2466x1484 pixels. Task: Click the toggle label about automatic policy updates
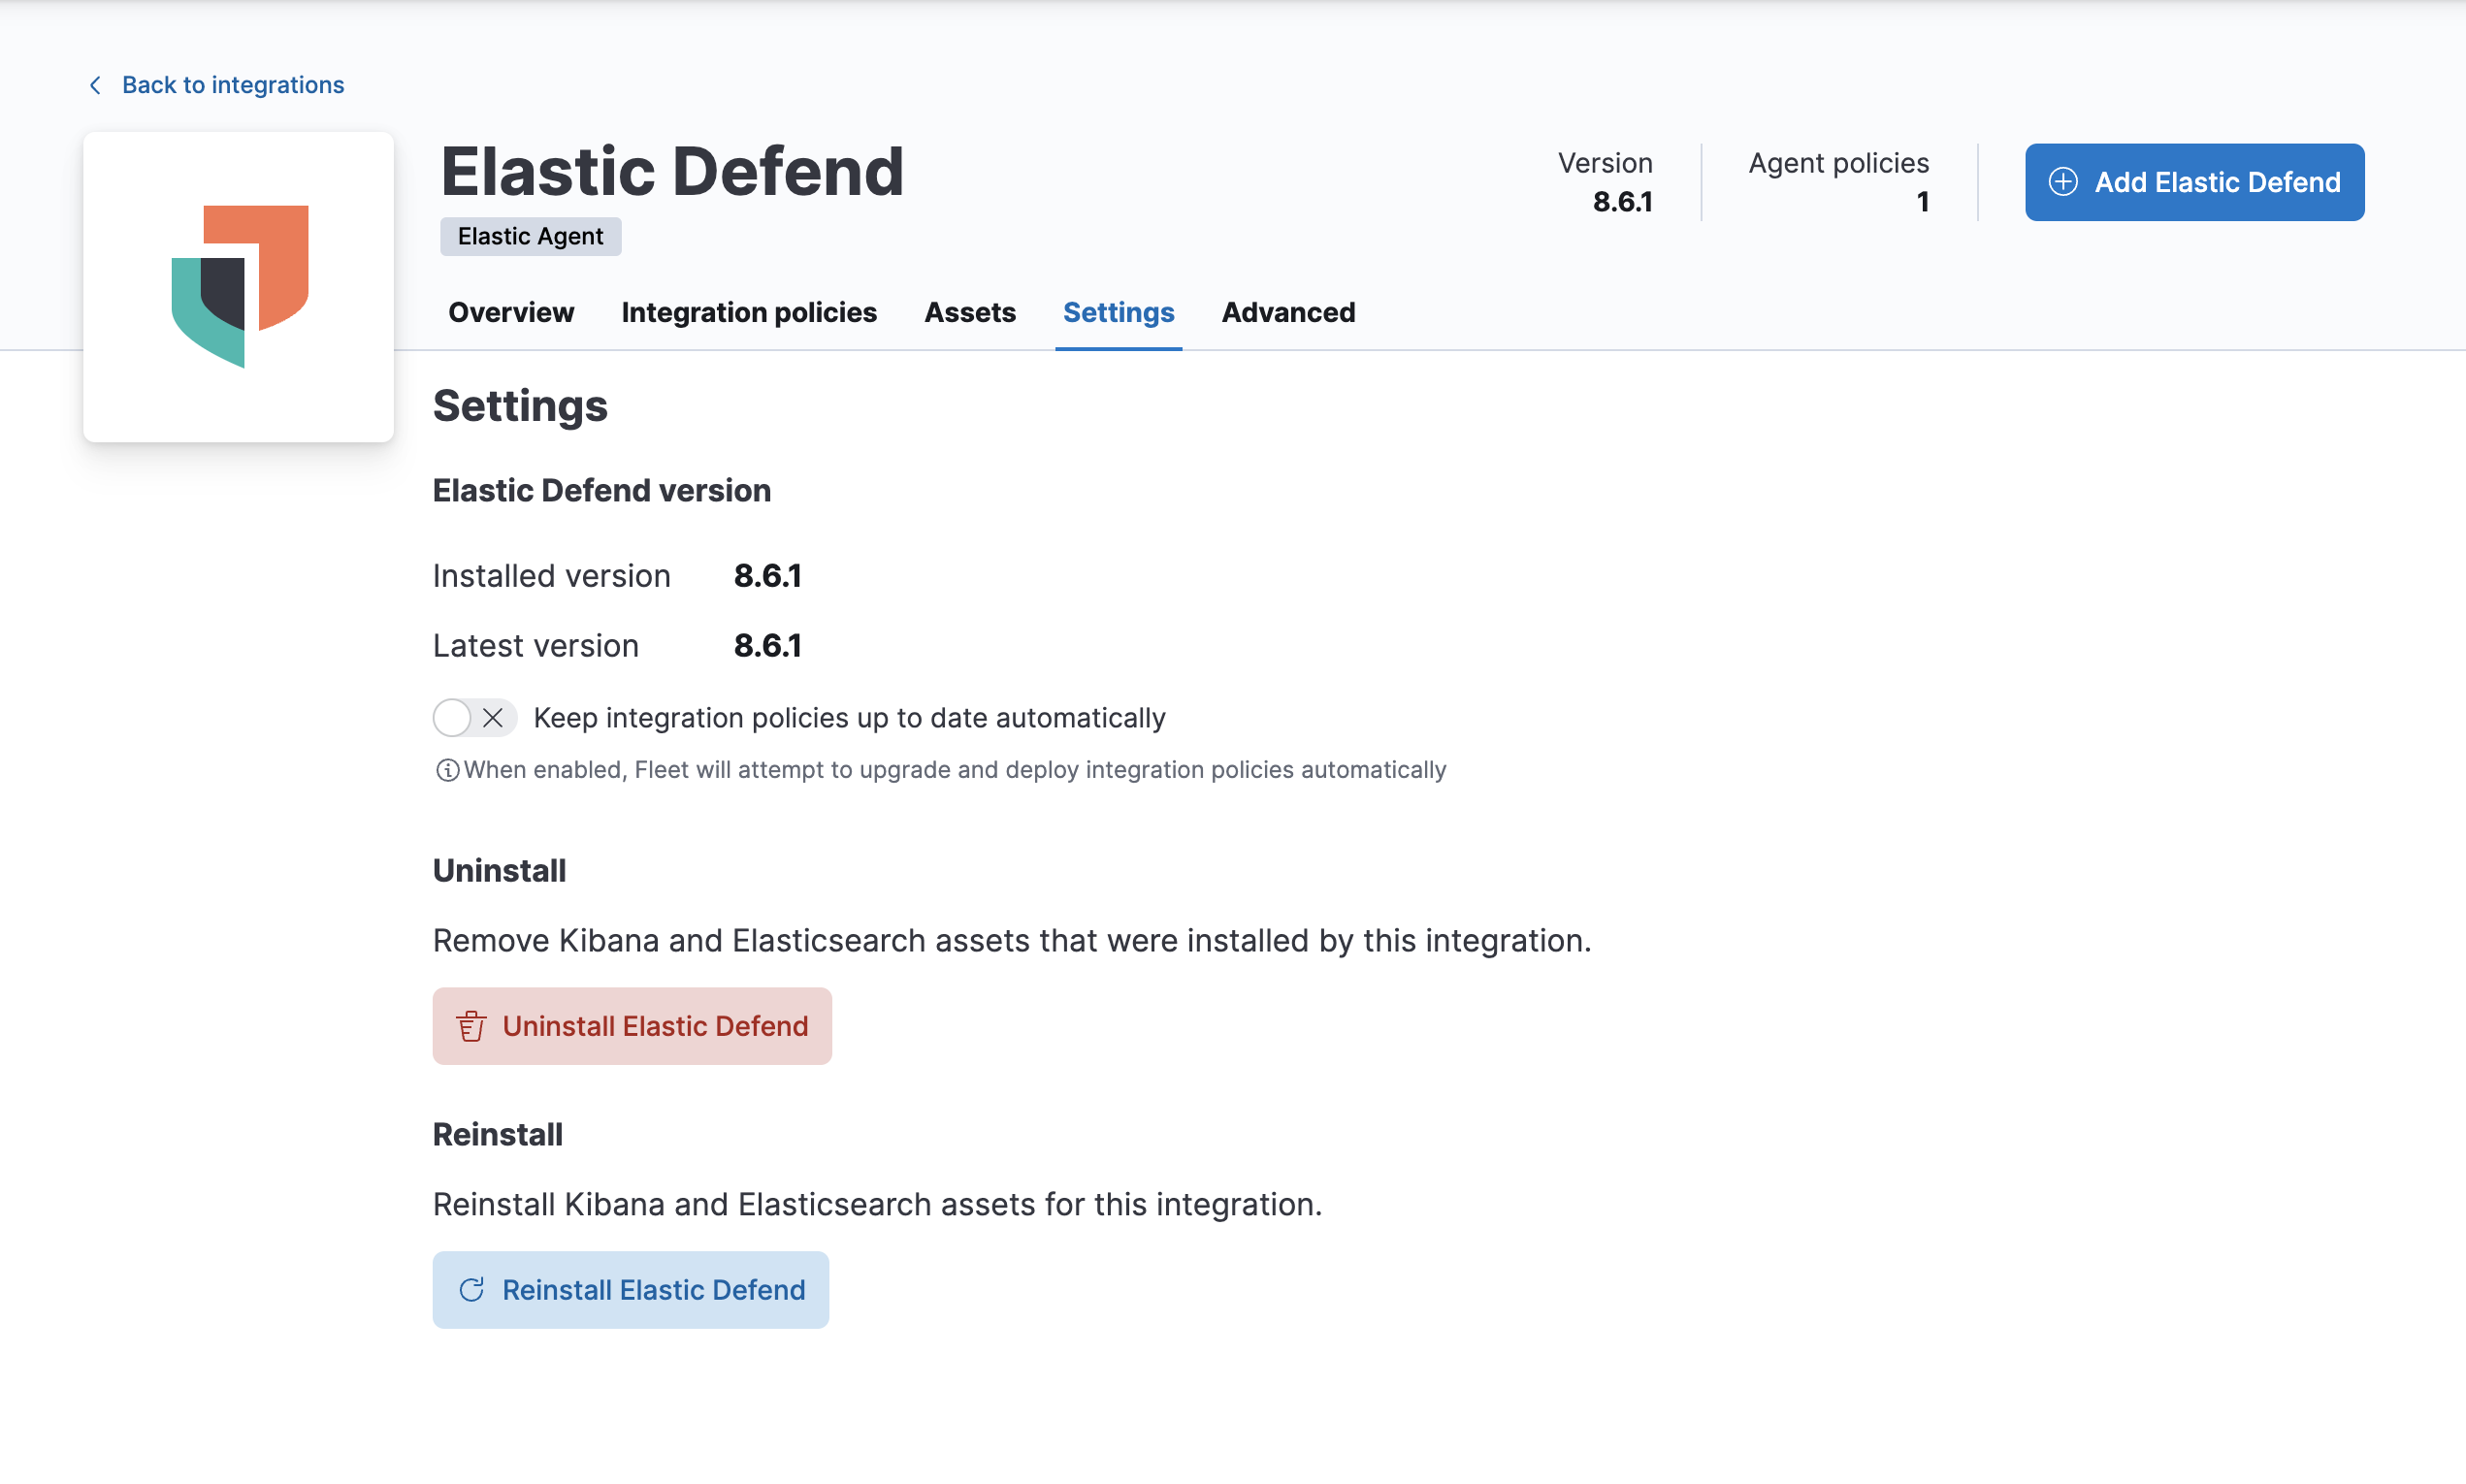[x=849, y=718]
